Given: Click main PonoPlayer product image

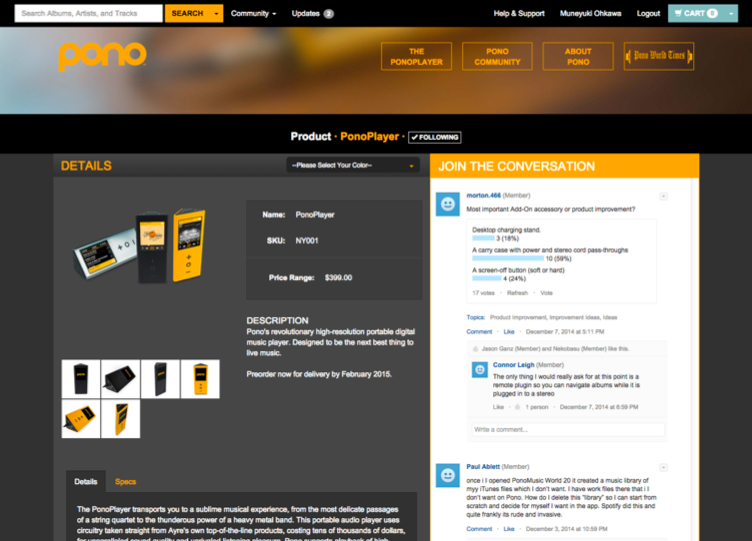Looking at the screenshot, I should (x=140, y=246).
